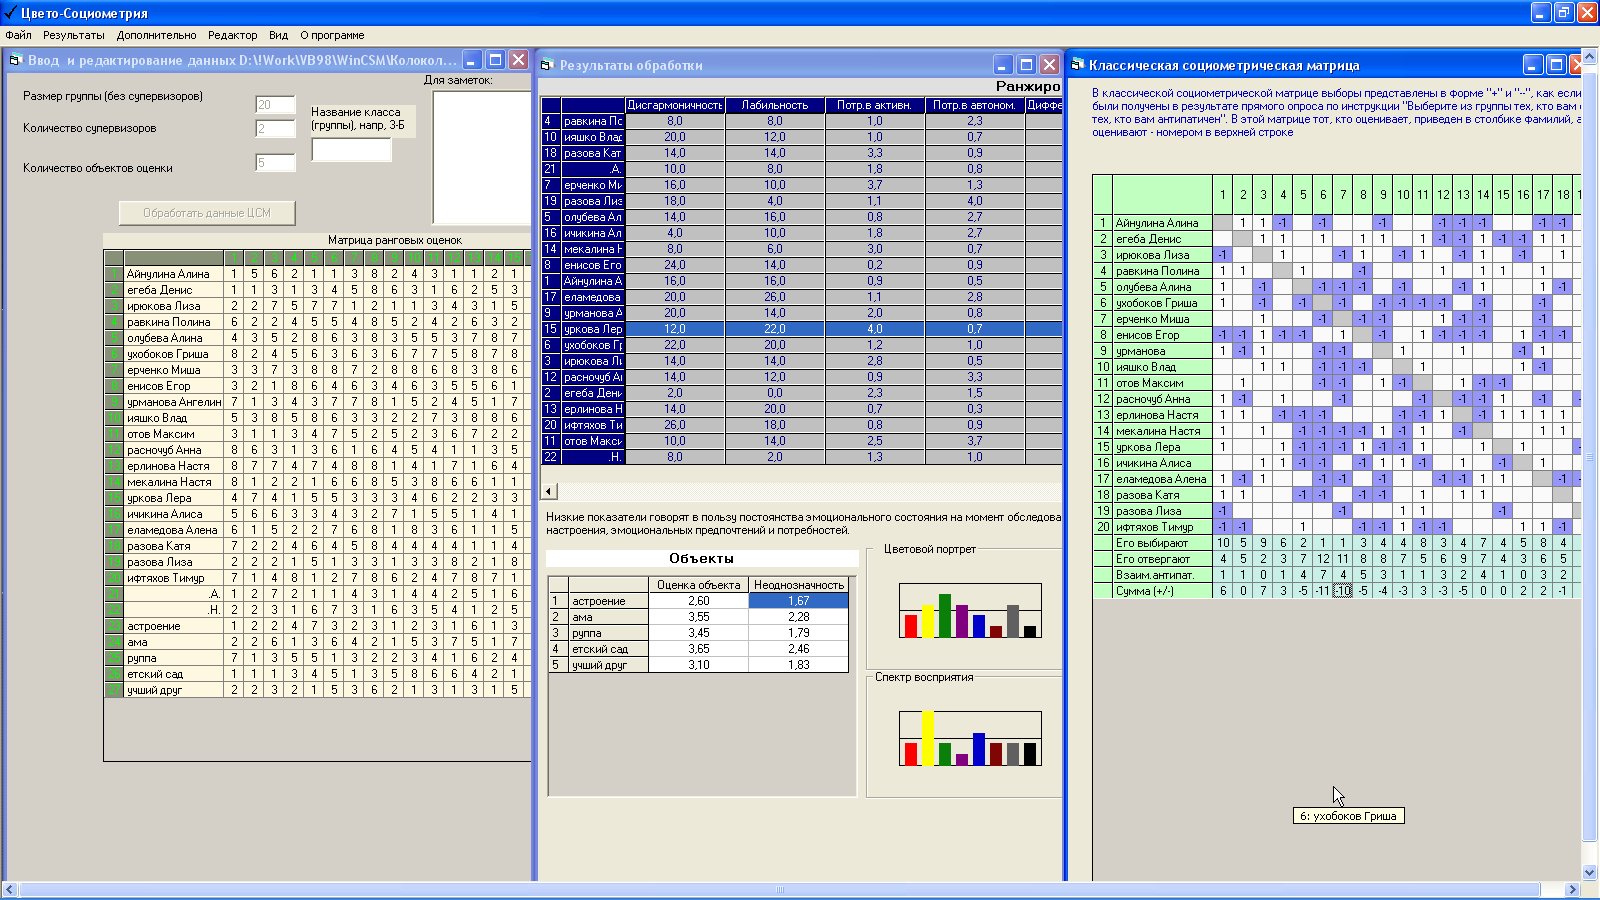1600x900 pixels.
Task: Click the tall yellow bar in Спектр восприятия
Action: [x=928, y=738]
